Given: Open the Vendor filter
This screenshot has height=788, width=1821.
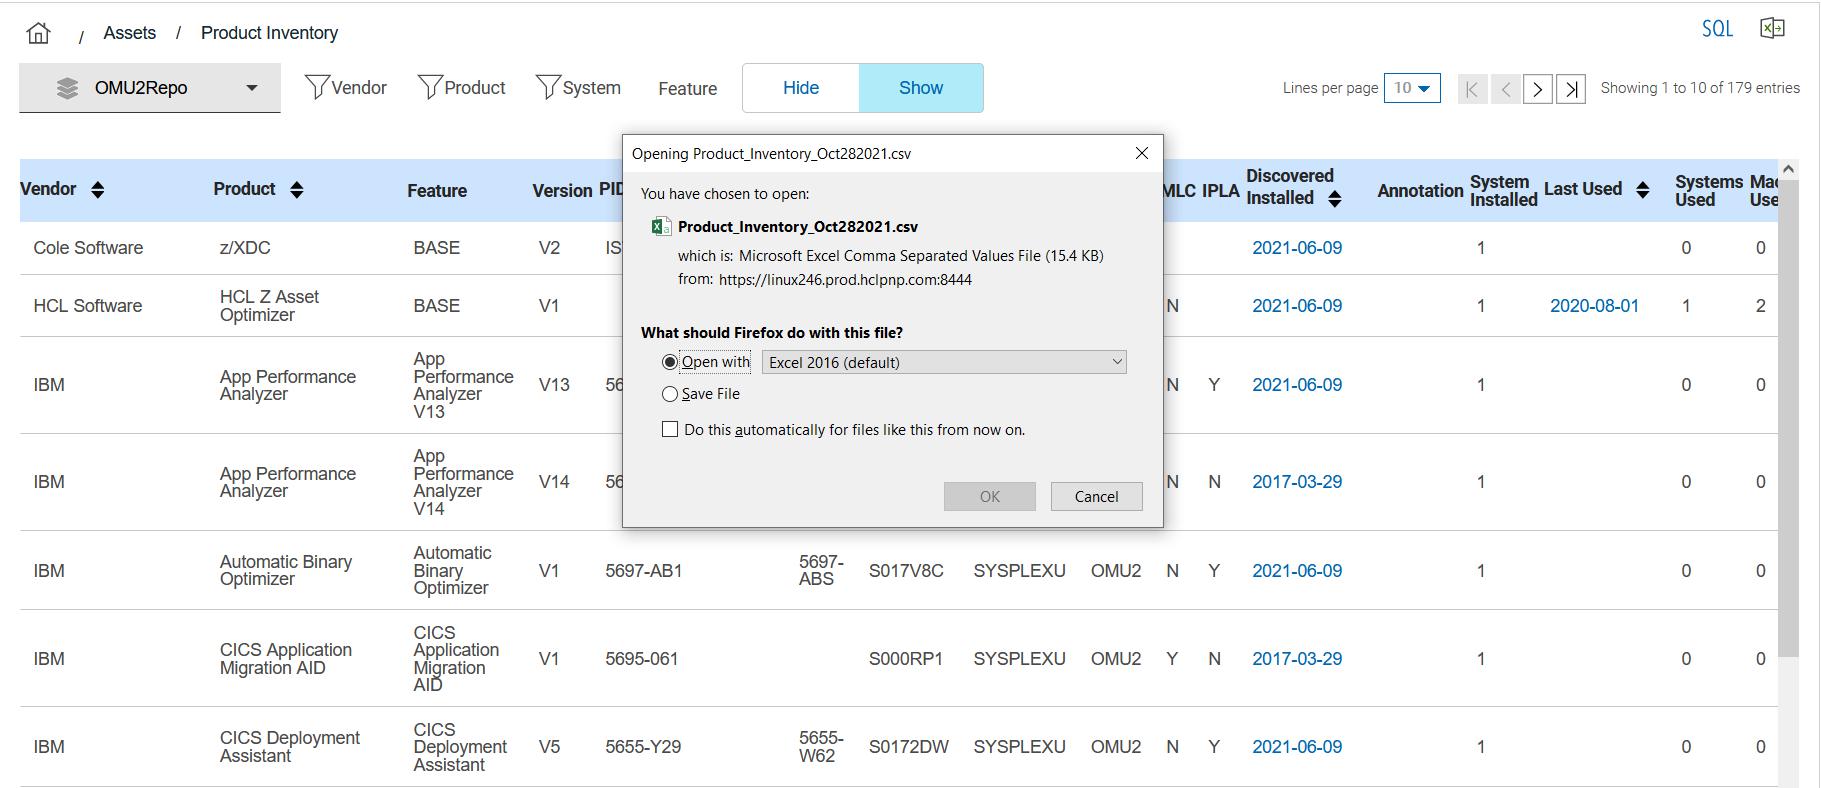Looking at the screenshot, I should coord(346,88).
